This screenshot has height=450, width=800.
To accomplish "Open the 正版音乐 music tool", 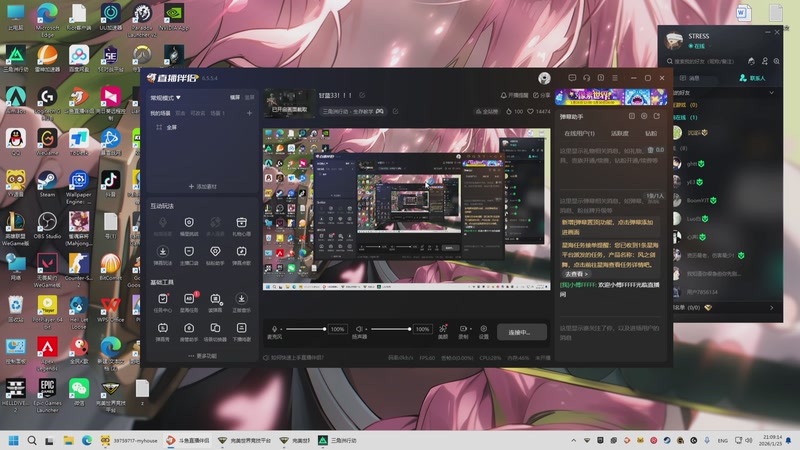I will point(241,302).
